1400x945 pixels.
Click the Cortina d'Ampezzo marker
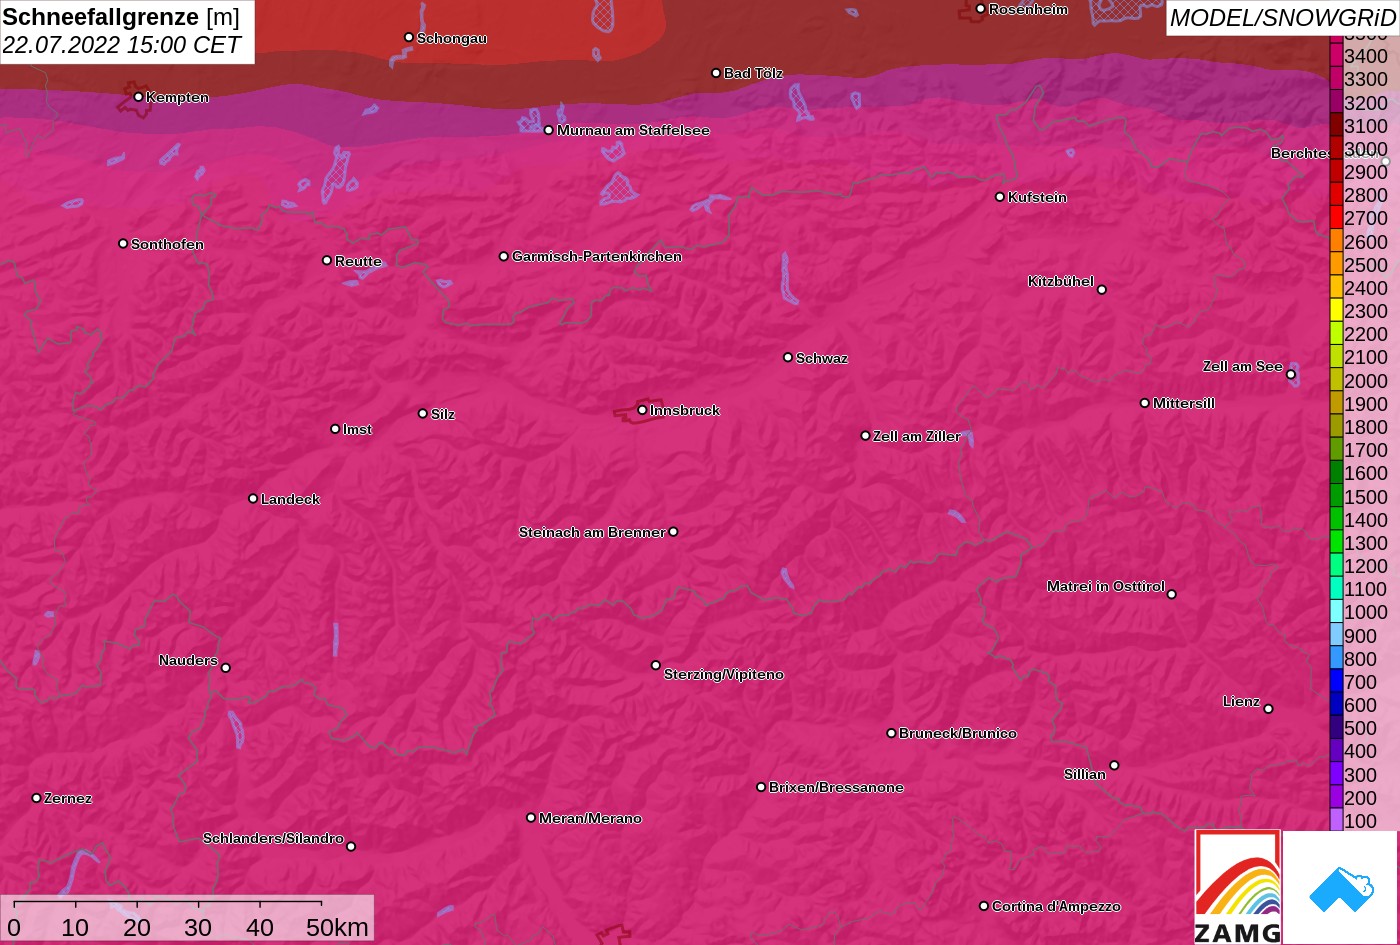(x=984, y=906)
